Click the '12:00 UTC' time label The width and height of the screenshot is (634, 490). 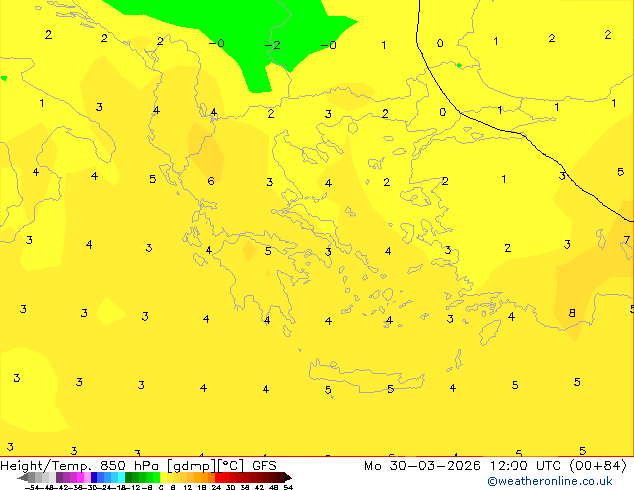(x=525, y=466)
